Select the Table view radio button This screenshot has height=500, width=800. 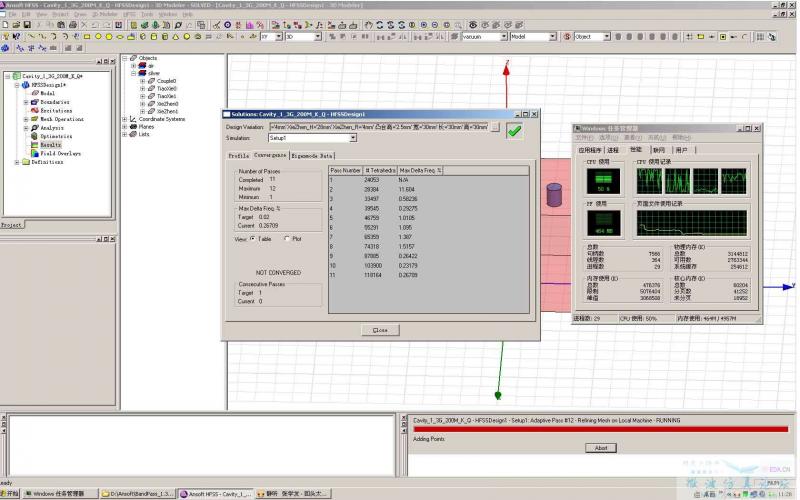252,239
